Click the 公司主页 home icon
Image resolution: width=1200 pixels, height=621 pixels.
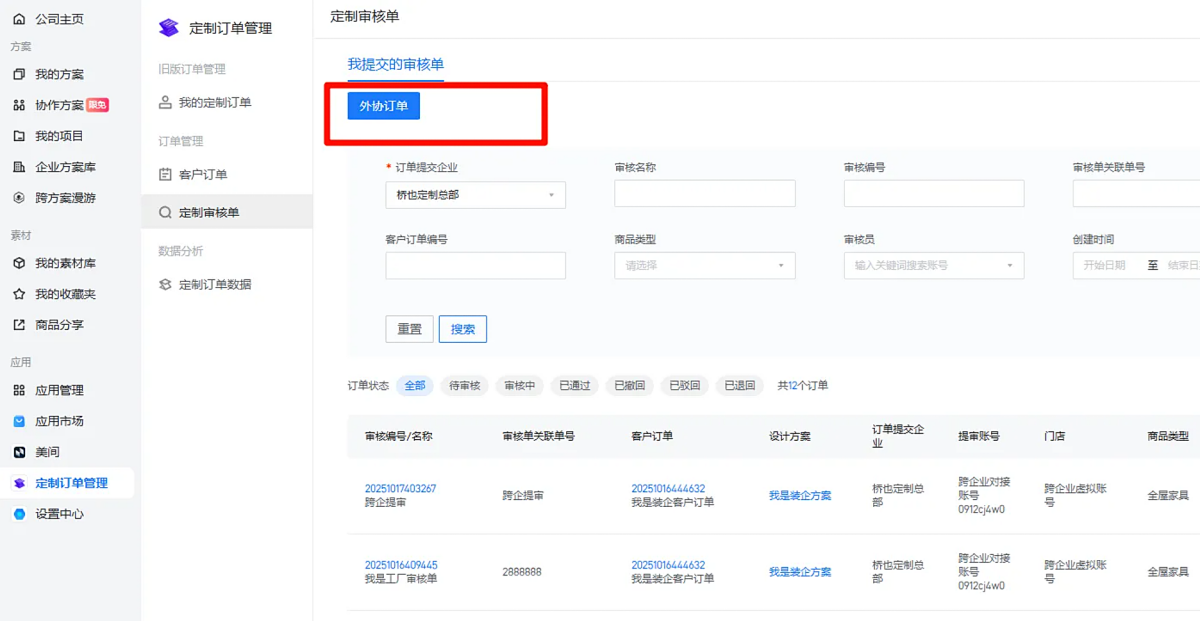[19, 19]
